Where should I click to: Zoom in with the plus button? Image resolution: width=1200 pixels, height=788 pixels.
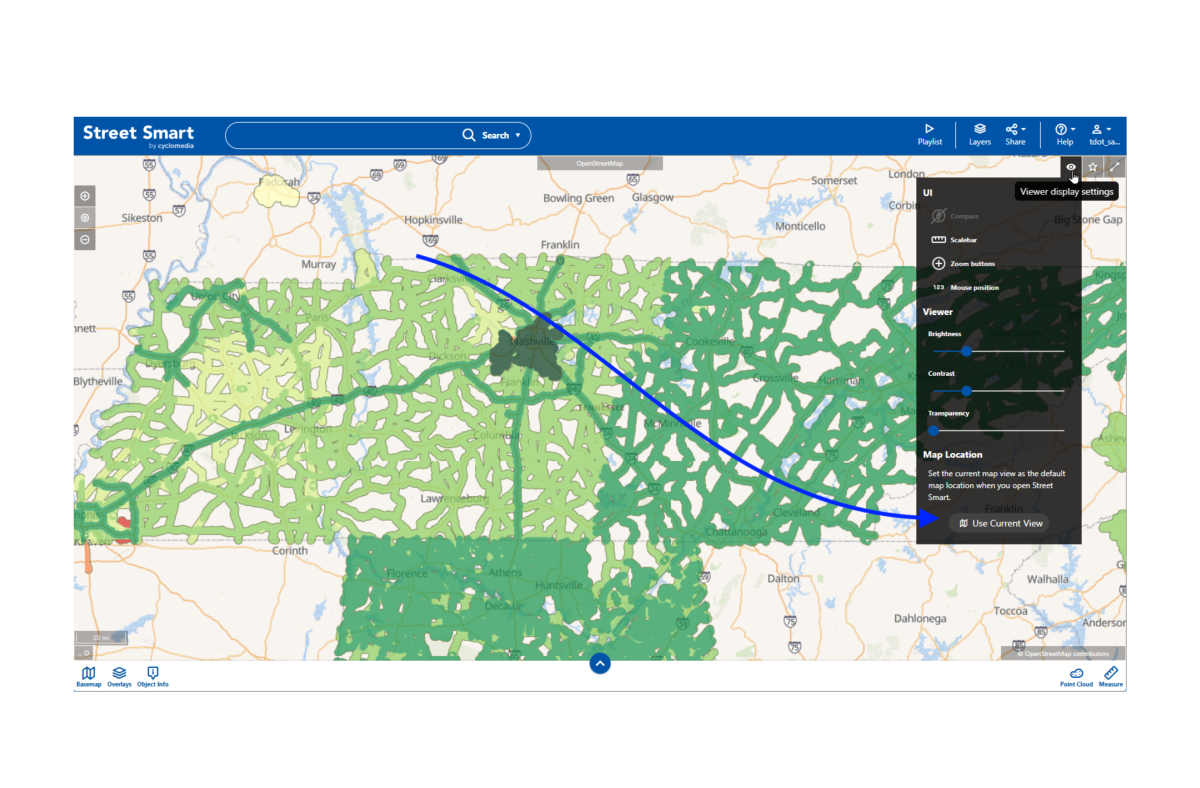click(85, 196)
